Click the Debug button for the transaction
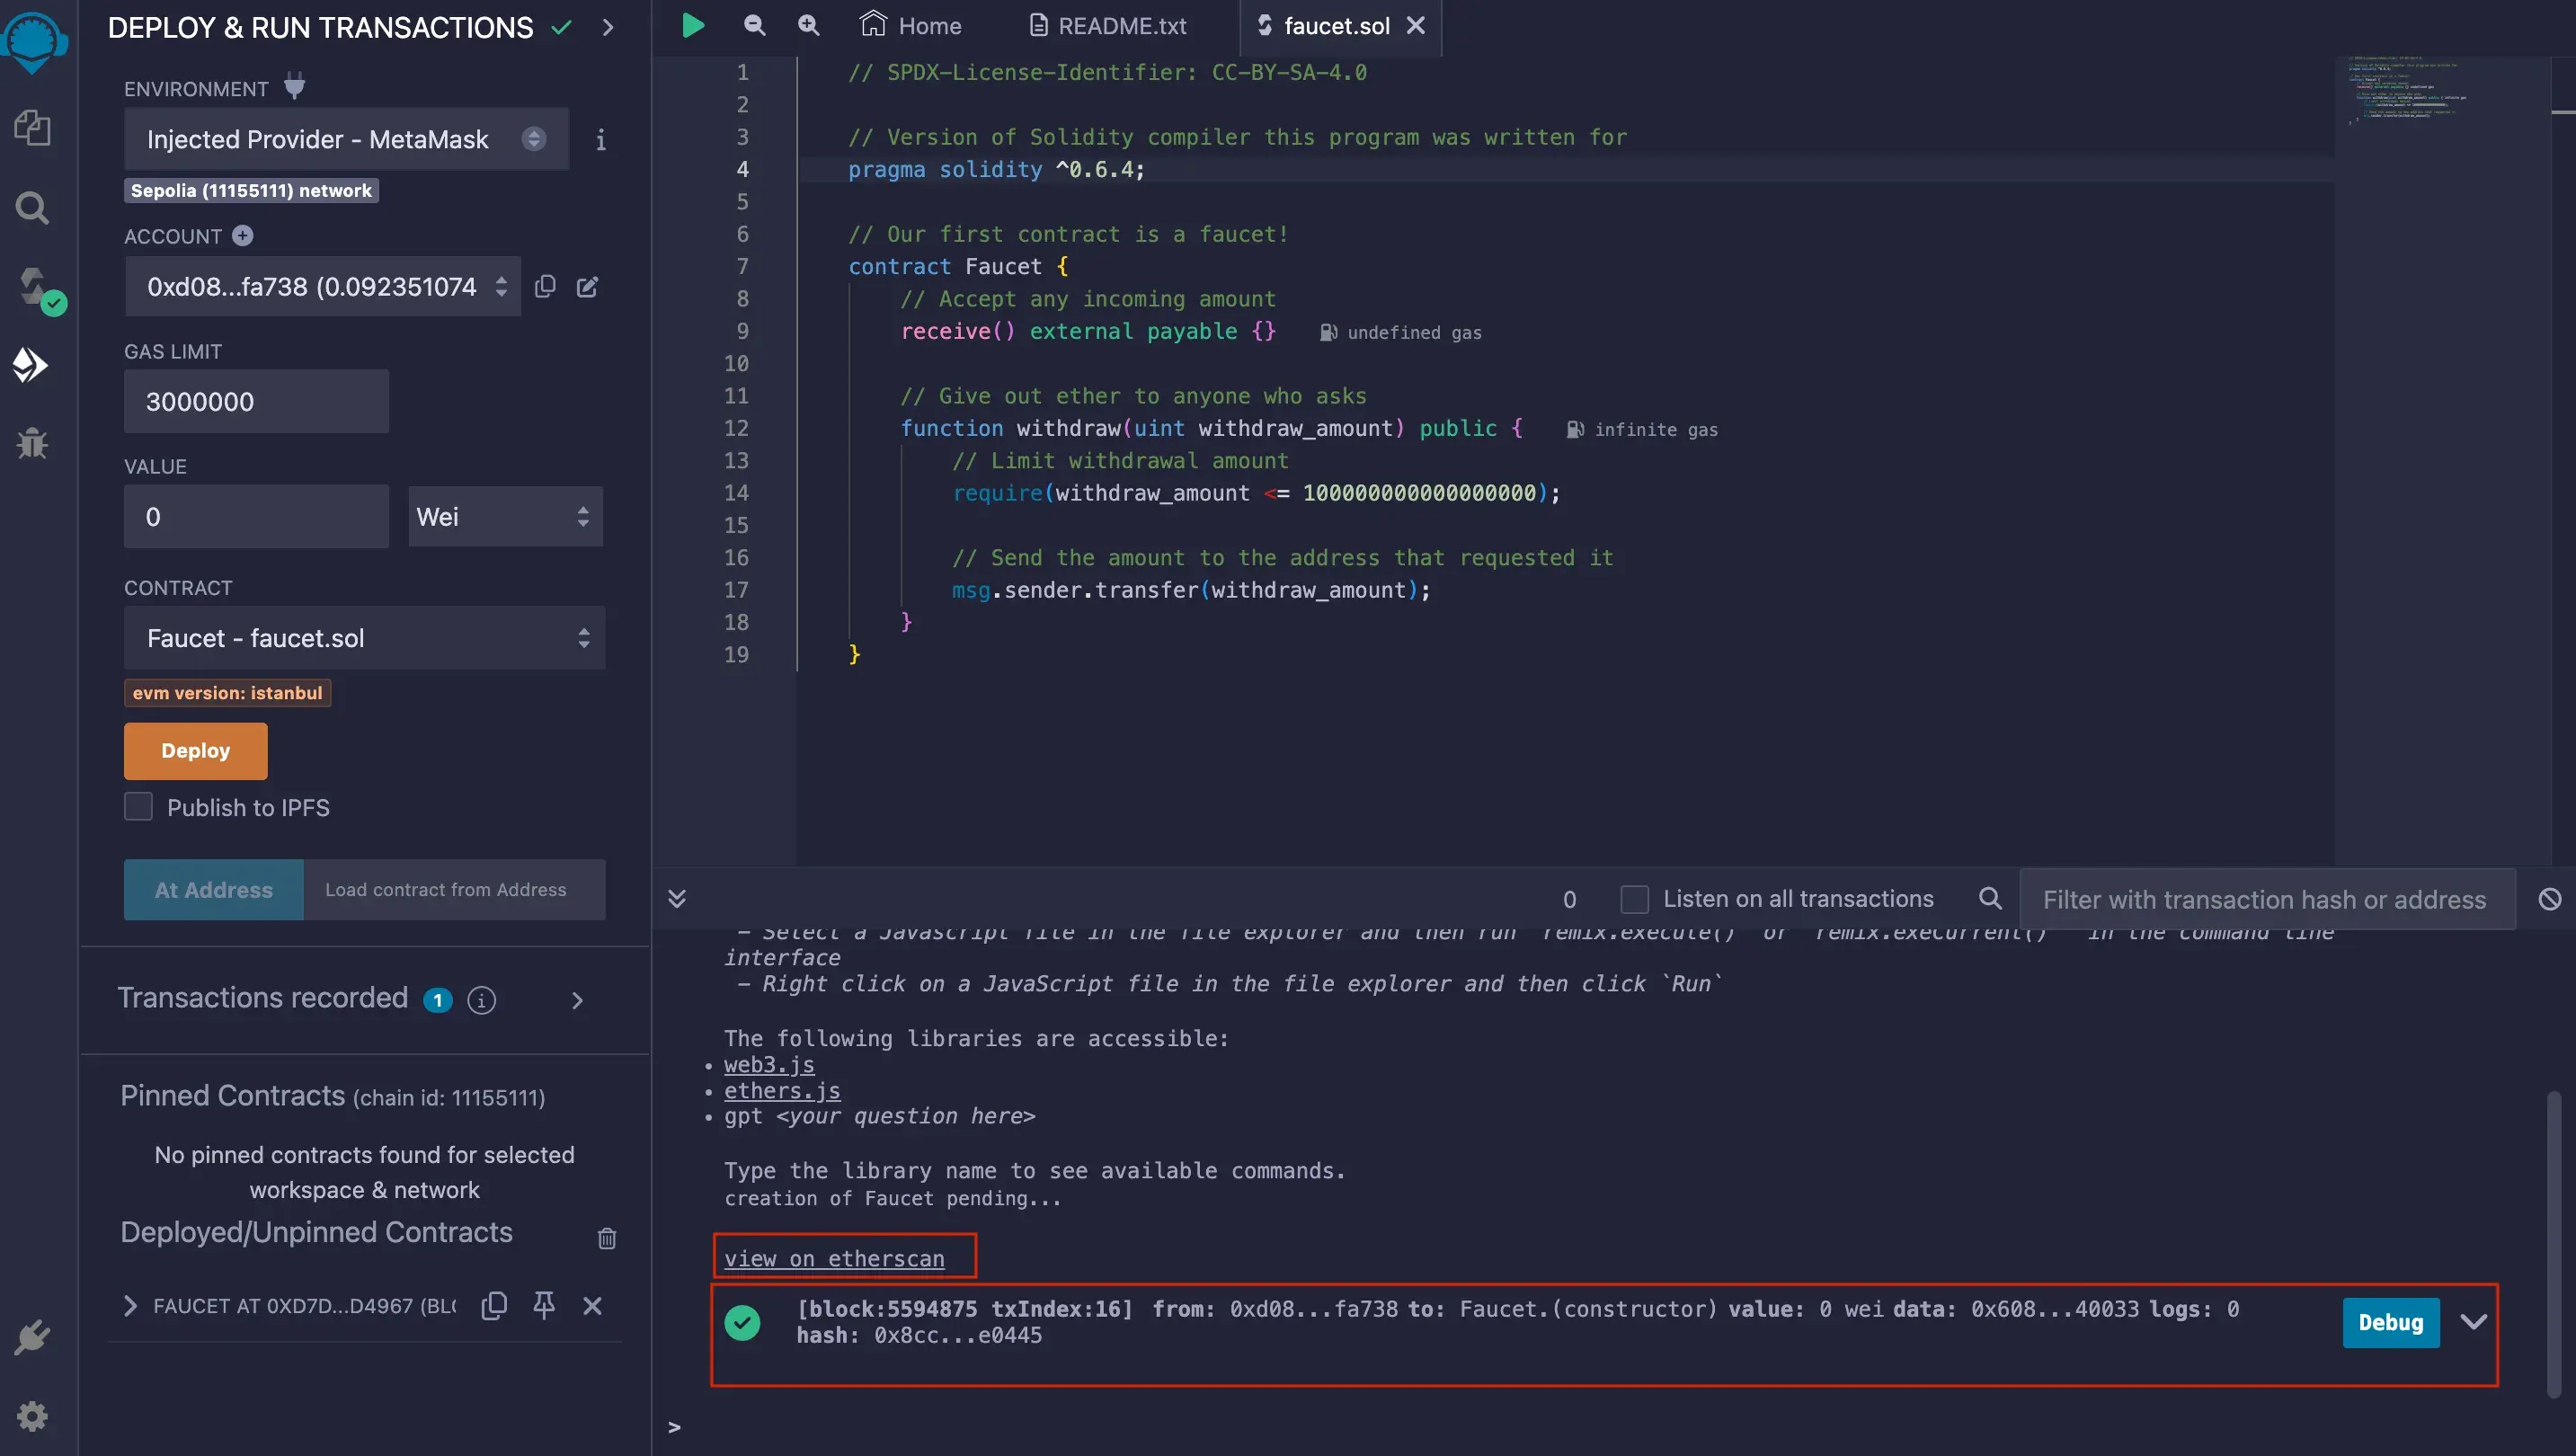The image size is (2576, 1456). [x=2391, y=1322]
